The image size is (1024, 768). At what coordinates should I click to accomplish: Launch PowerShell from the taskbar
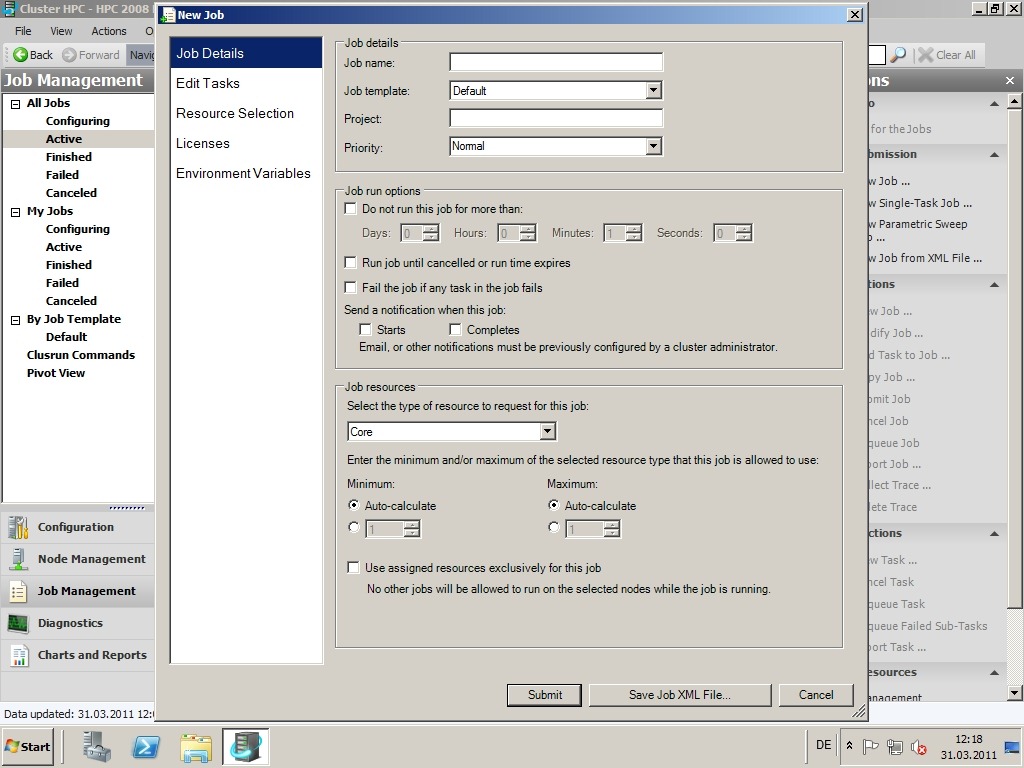pyautogui.click(x=146, y=746)
